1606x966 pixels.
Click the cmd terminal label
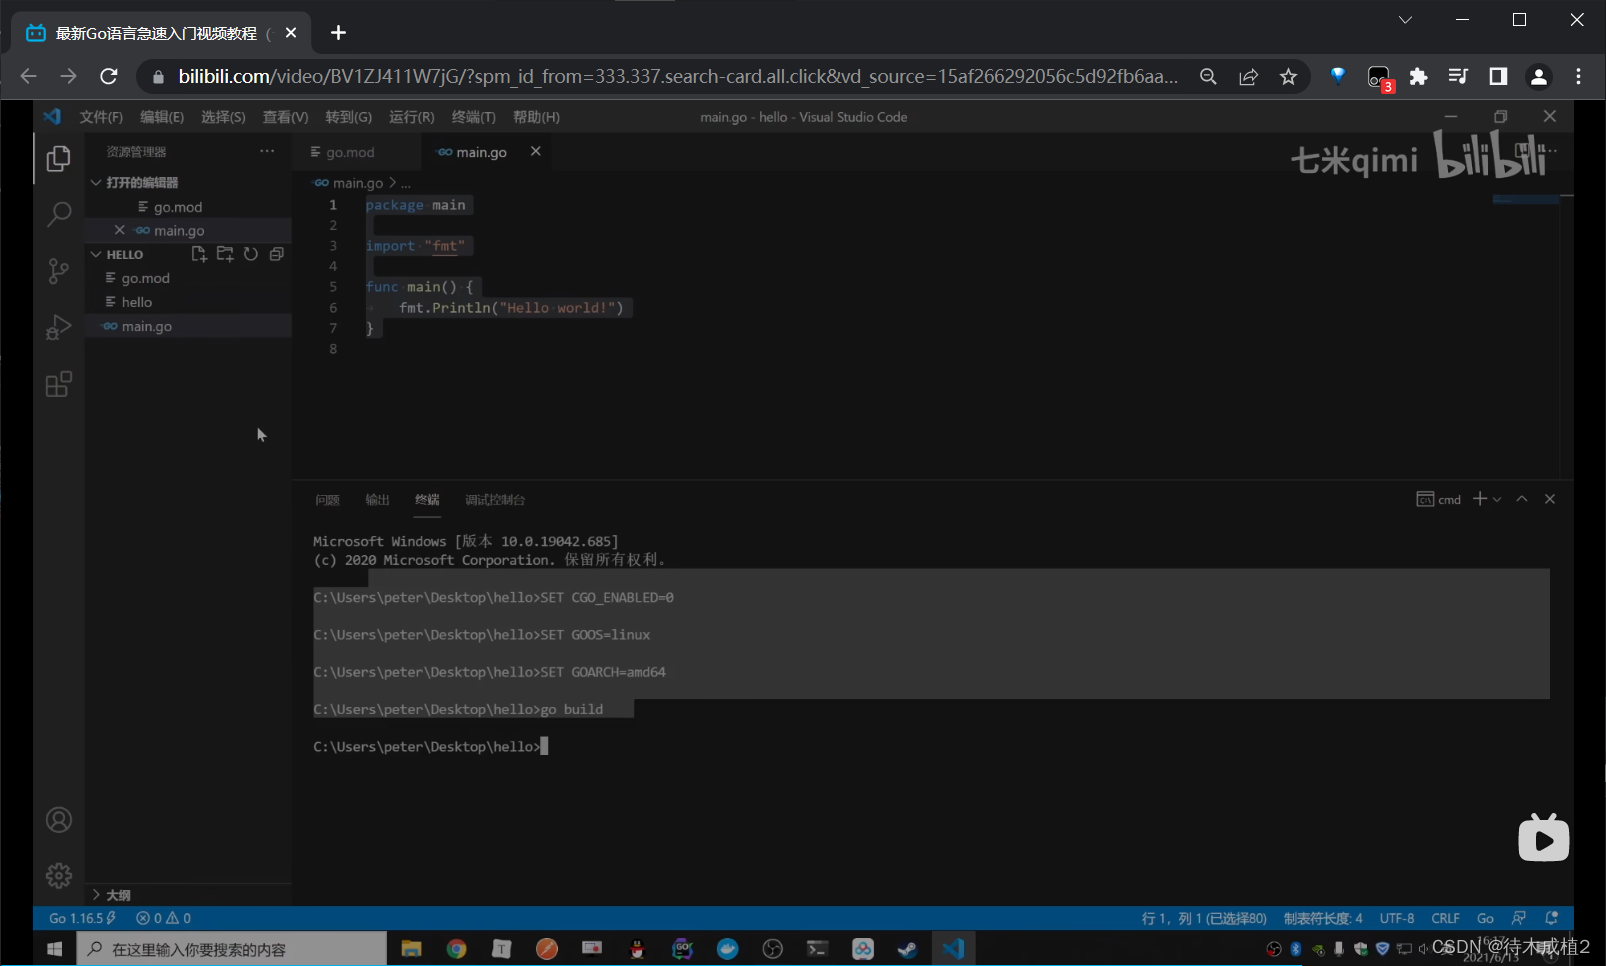click(1439, 499)
